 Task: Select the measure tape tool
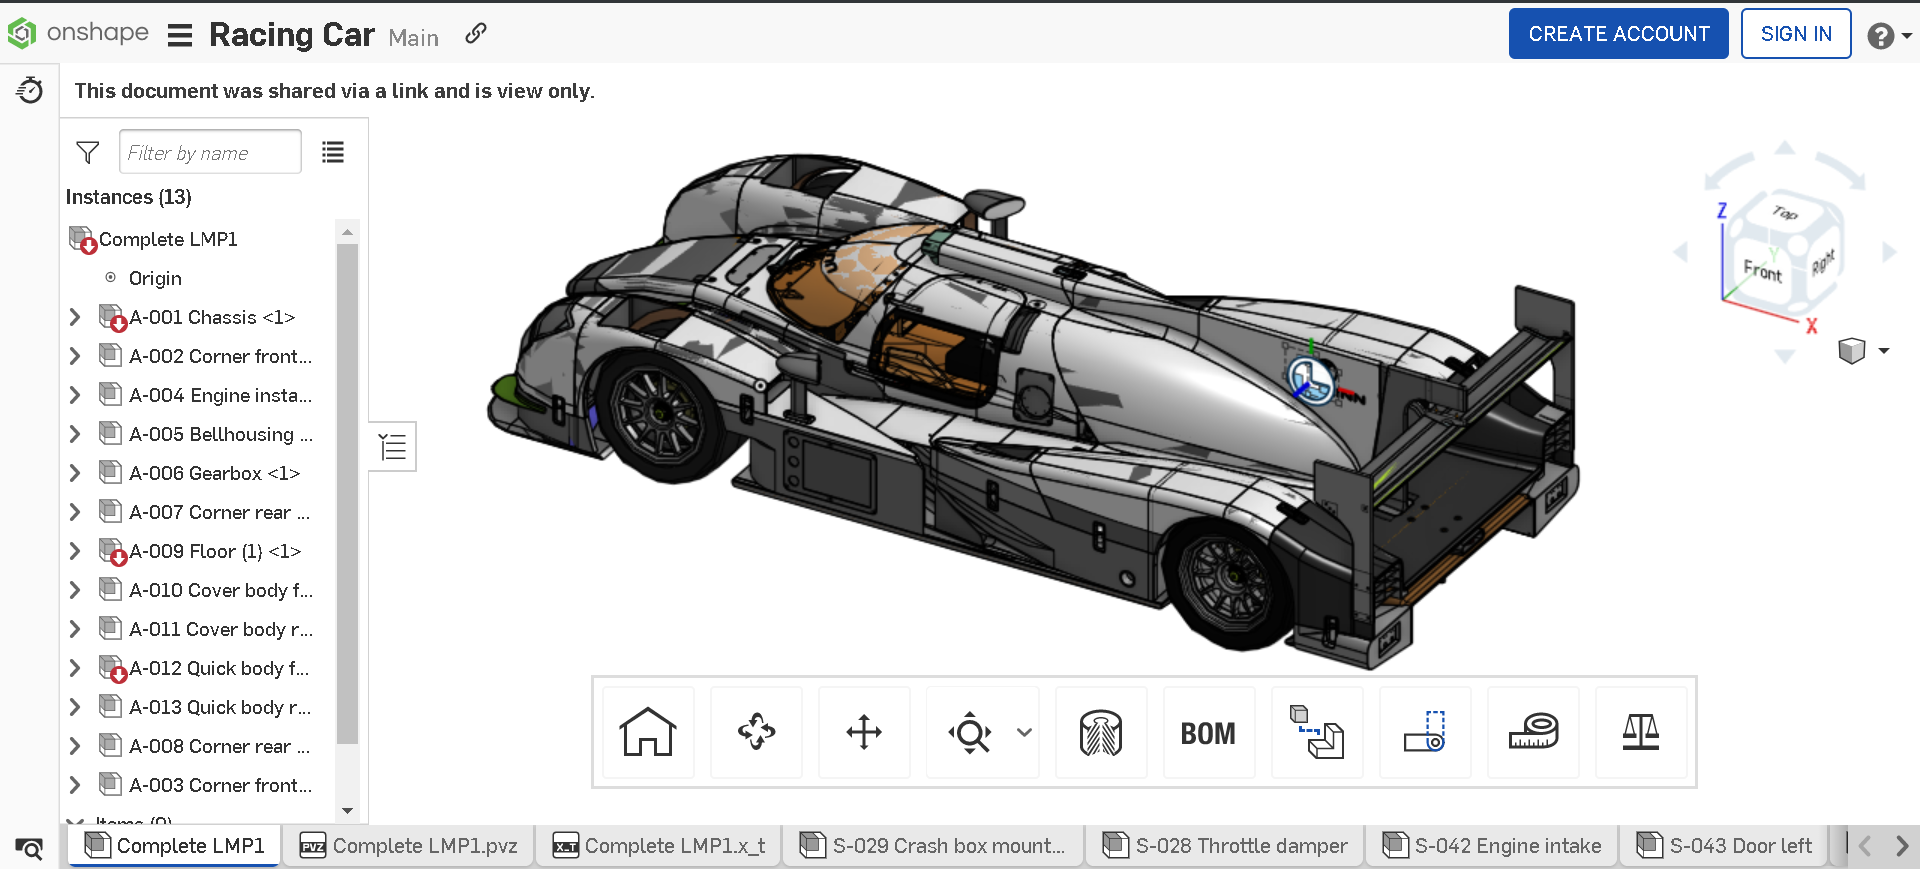[1533, 732]
